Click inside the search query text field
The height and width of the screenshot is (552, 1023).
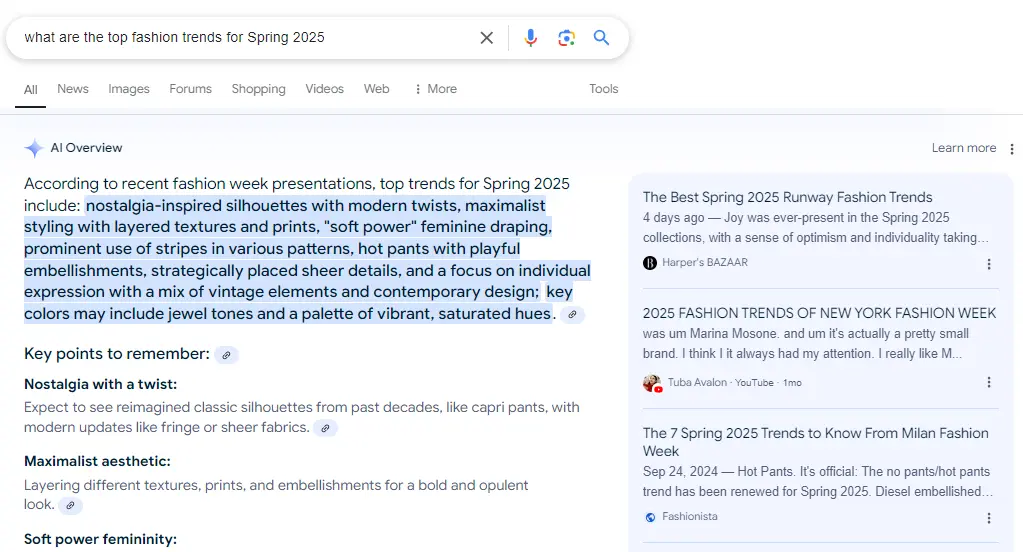240,38
